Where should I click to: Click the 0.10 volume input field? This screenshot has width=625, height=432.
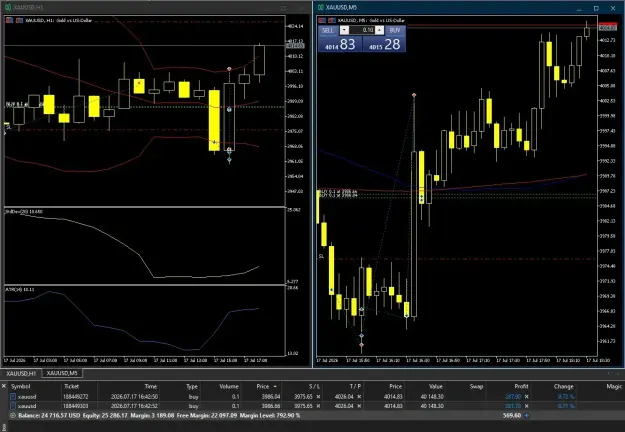[362, 30]
